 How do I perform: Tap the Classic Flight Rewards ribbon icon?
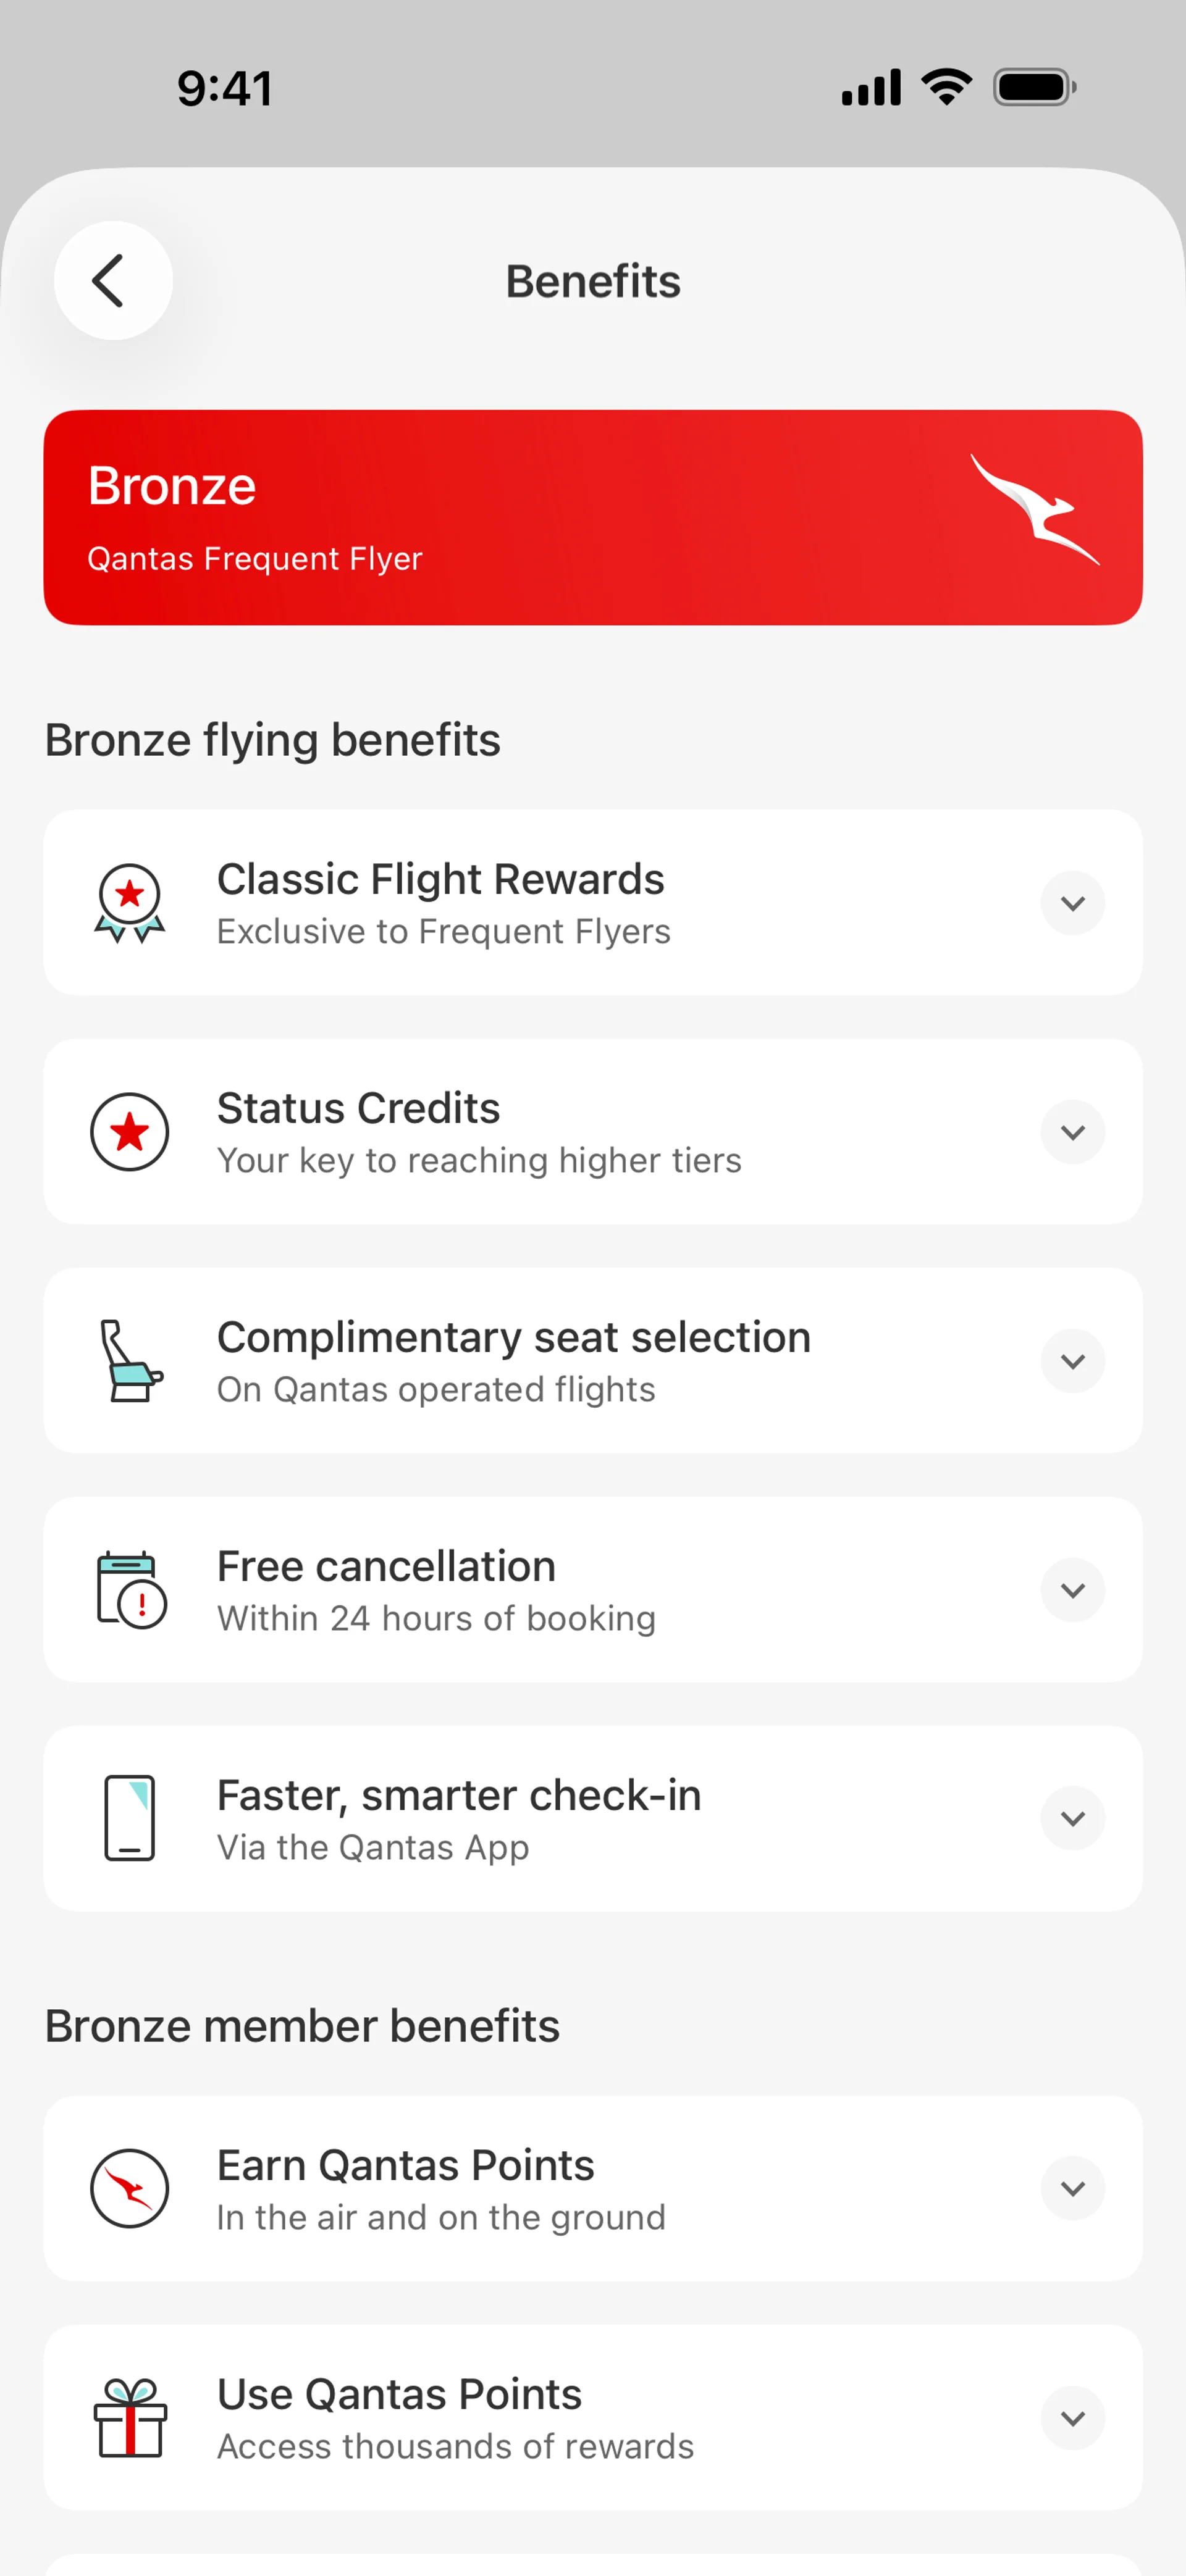tap(130, 903)
